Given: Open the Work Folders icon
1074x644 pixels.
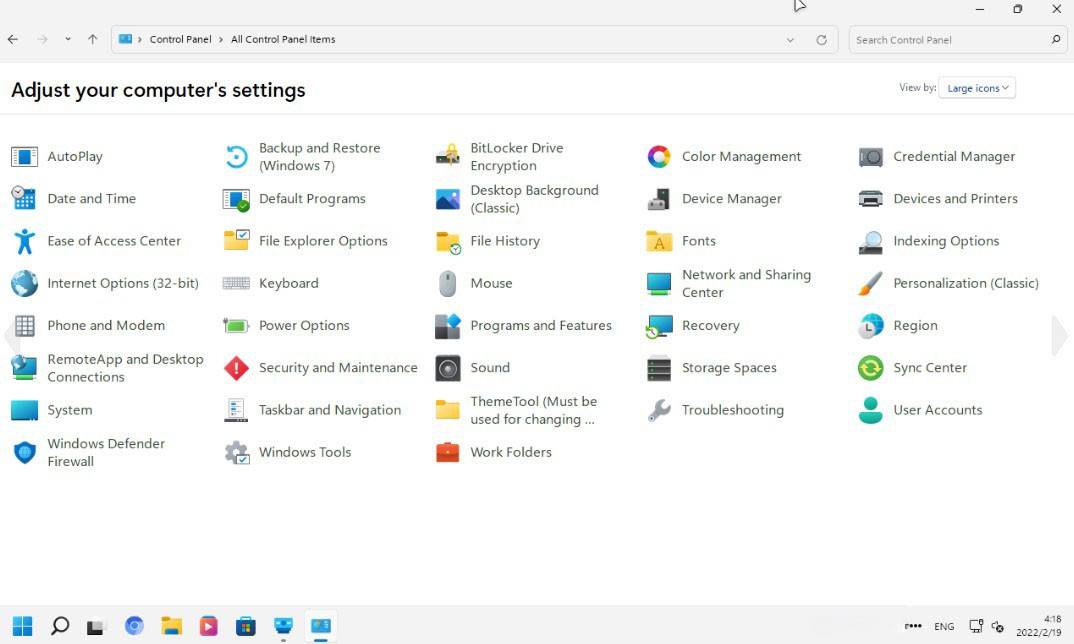Looking at the screenshot, I should (x=448, y=453).
